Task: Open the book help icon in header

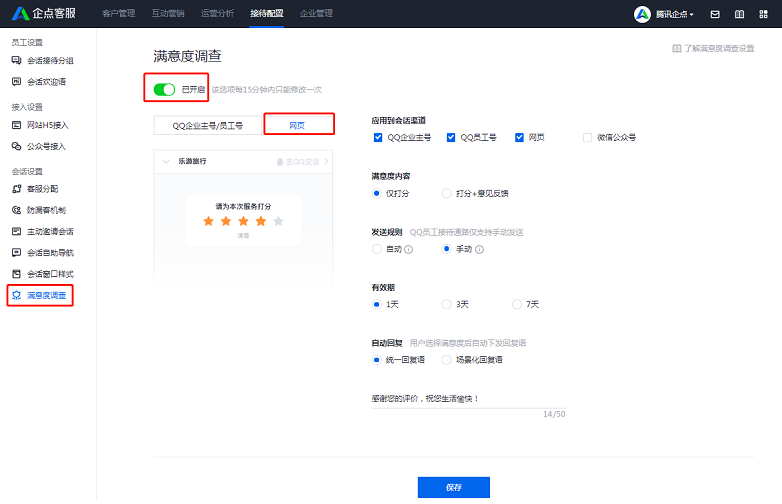Action: coord(739,14)
